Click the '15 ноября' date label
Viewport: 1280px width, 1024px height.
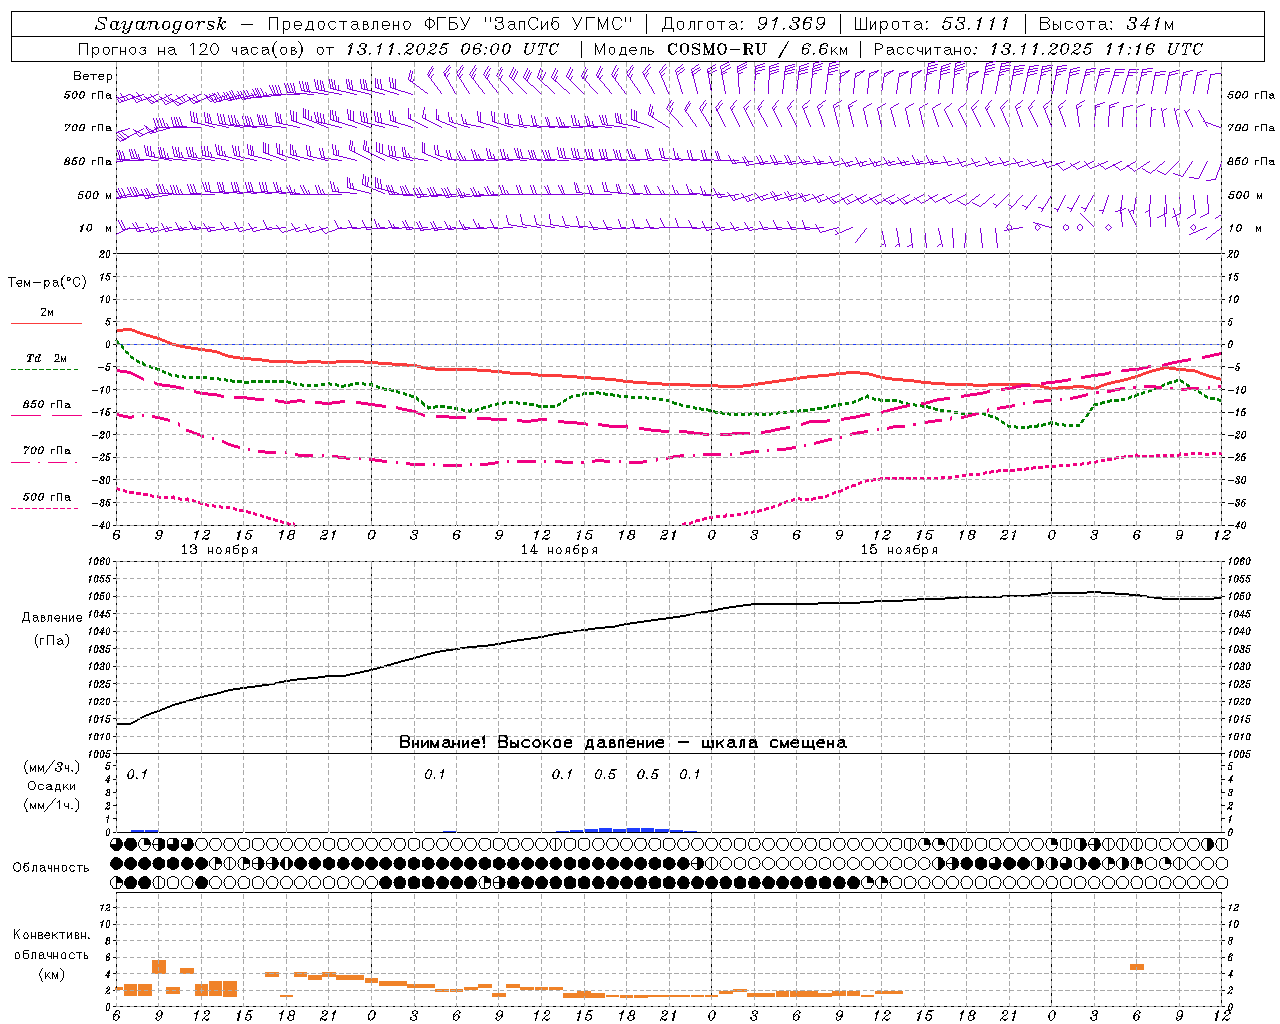(x=899, y=550)
